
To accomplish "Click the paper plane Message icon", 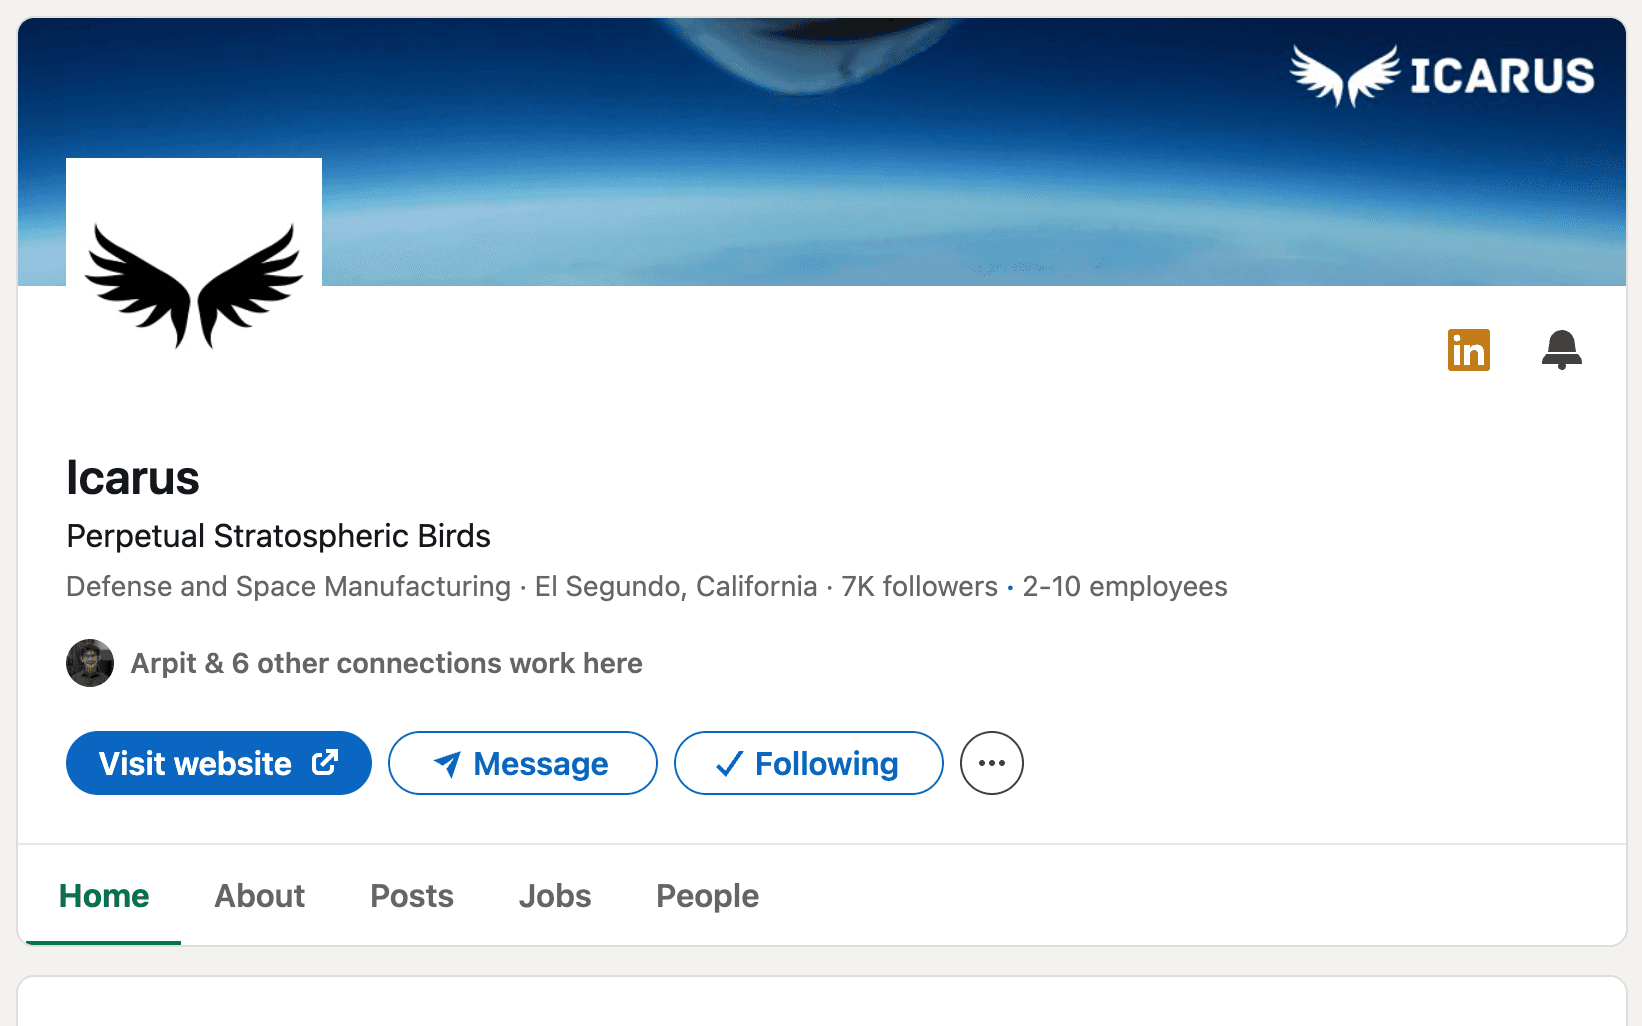I will (x=447, y=764).
